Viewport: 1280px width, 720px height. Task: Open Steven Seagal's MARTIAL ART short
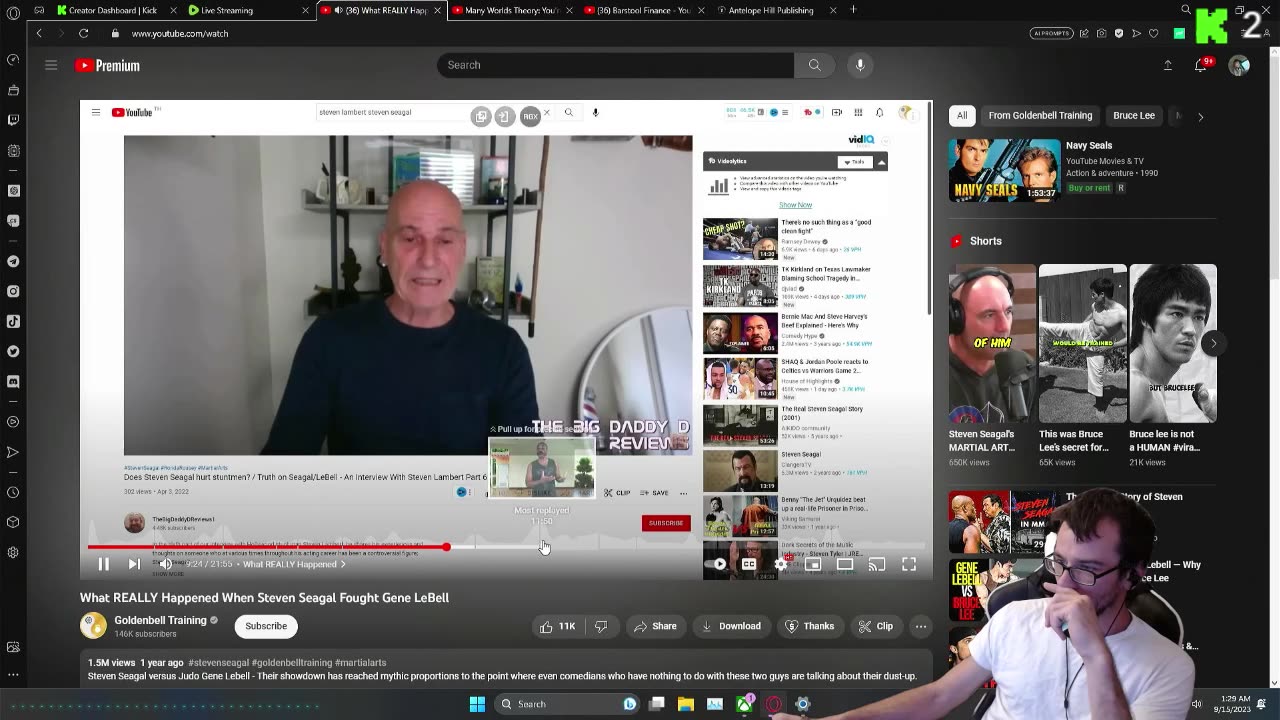[x=992, y=343]
